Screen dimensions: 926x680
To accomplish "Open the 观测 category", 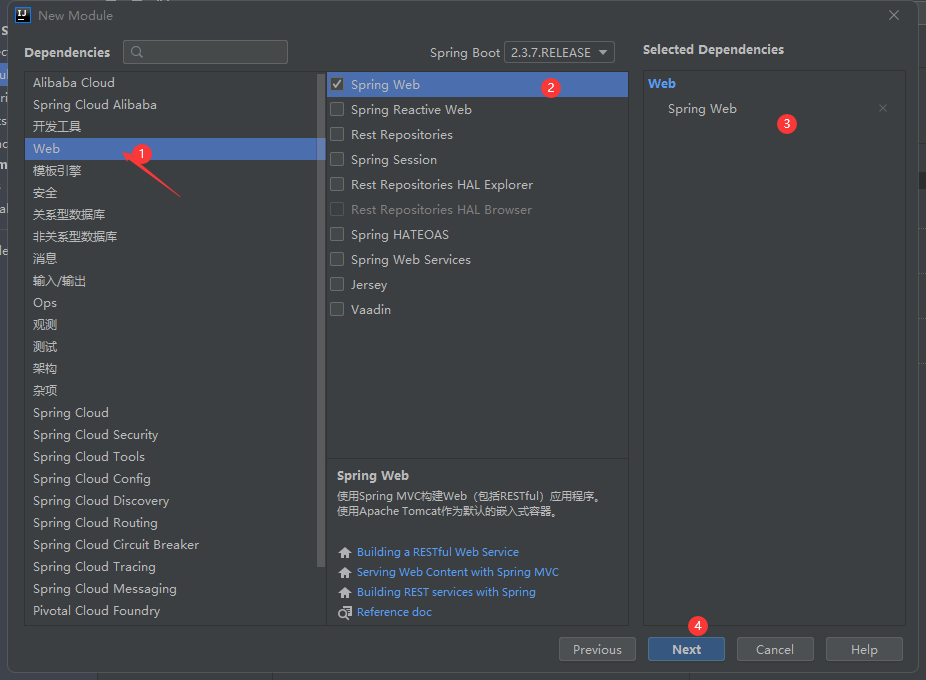I will [x=171, y=325].
